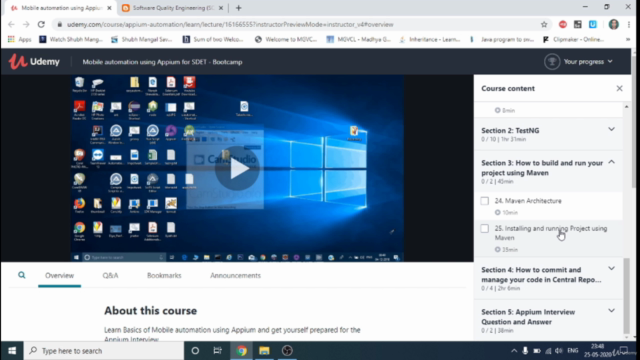Open the course search magnifier icon
The image size is (640, 360).
(x=22, y=275)
